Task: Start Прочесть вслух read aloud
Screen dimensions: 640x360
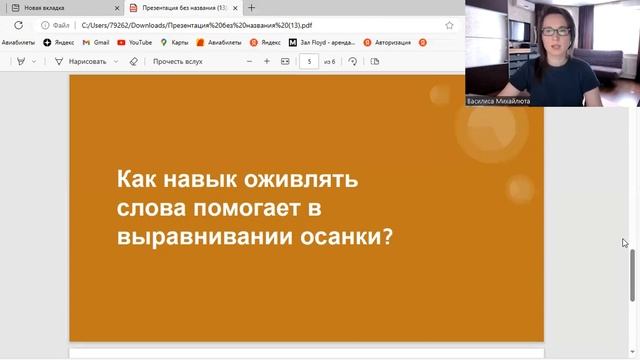Action: point(178,61)
